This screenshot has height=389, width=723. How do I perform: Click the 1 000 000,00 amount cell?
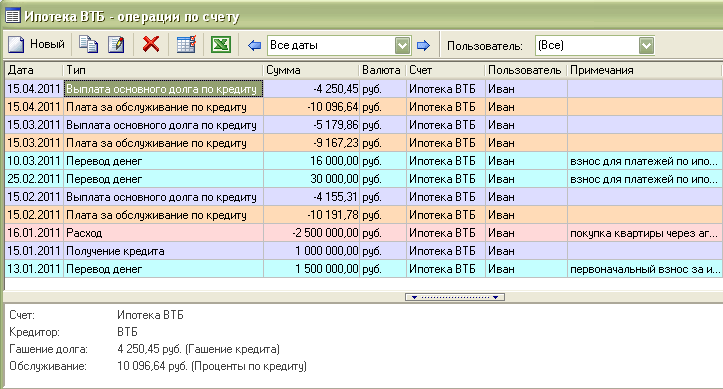(312, 251)
